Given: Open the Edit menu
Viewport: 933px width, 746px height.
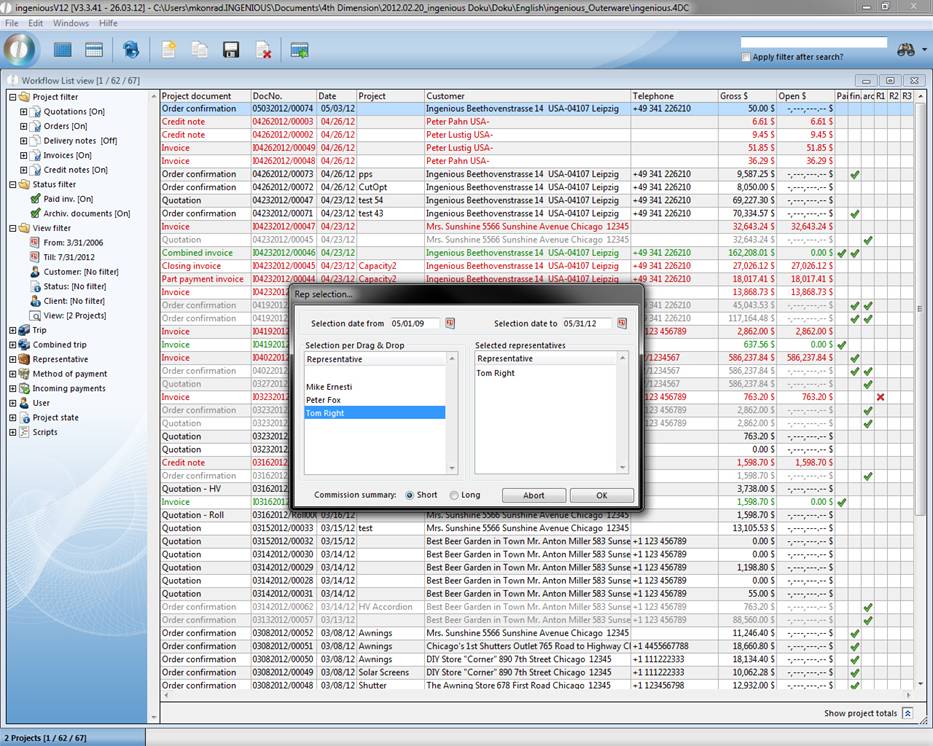Looking at the screenshot, I should (x=35, y=22).
